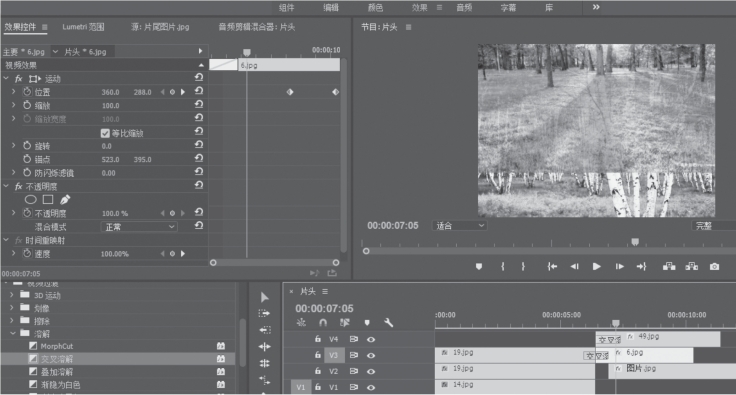Open the 音频剪辑混合器 tab
Image resolution: width=736 pixels, height=395 pixels.
256,27
